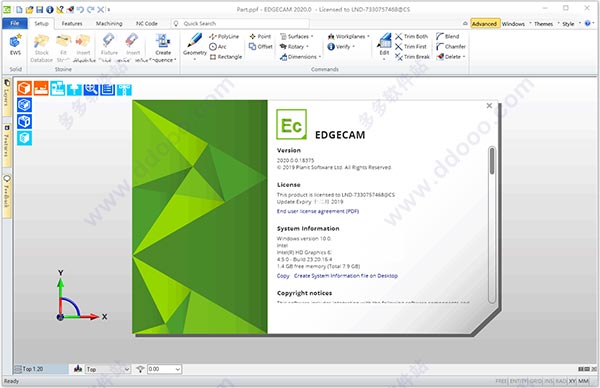Toggle the ENTITY status bar indicator

(x=518, y=381)
